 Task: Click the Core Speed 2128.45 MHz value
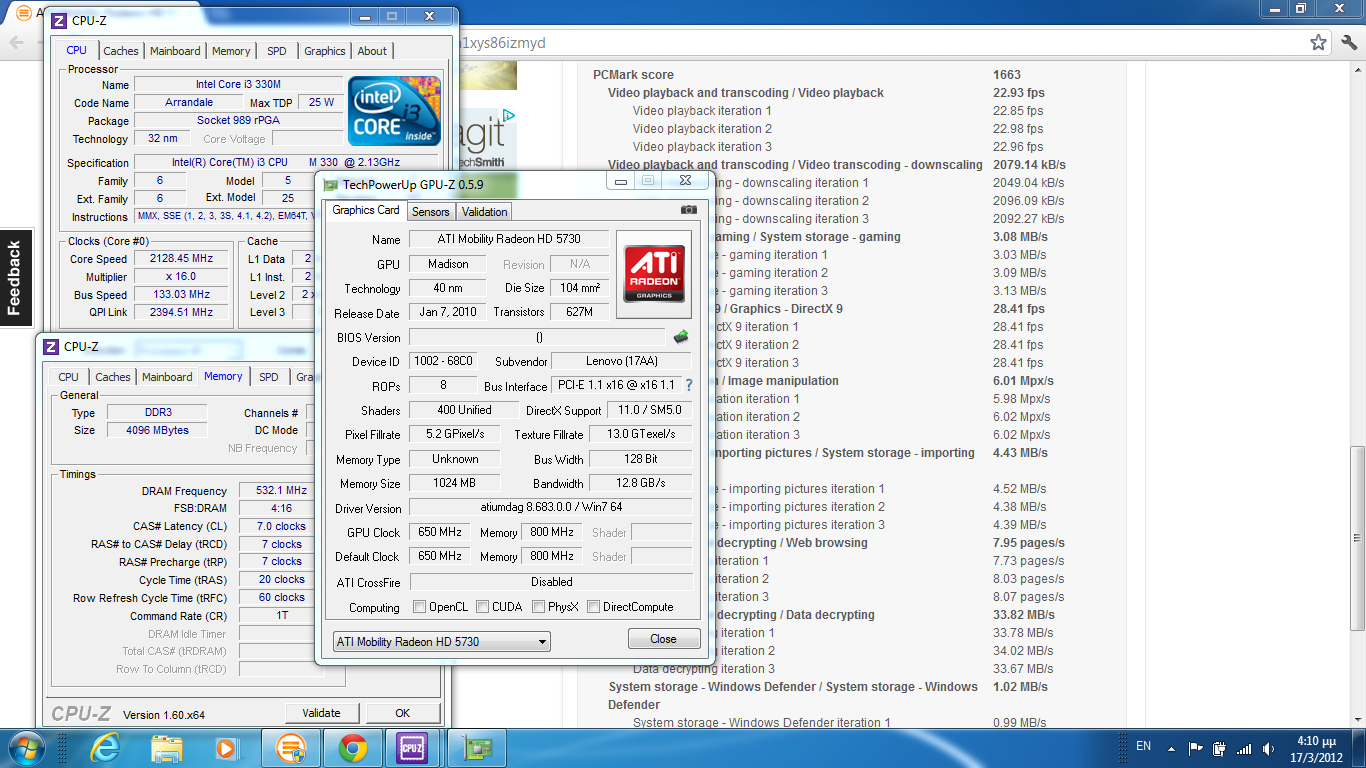[180, 259]
